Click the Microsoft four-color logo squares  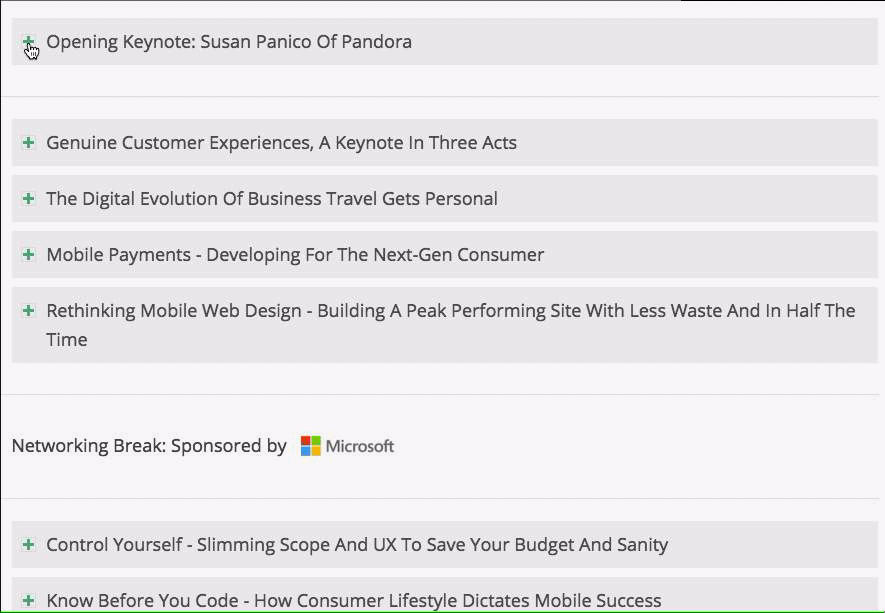pyautogui.click(x=310, y=446)
